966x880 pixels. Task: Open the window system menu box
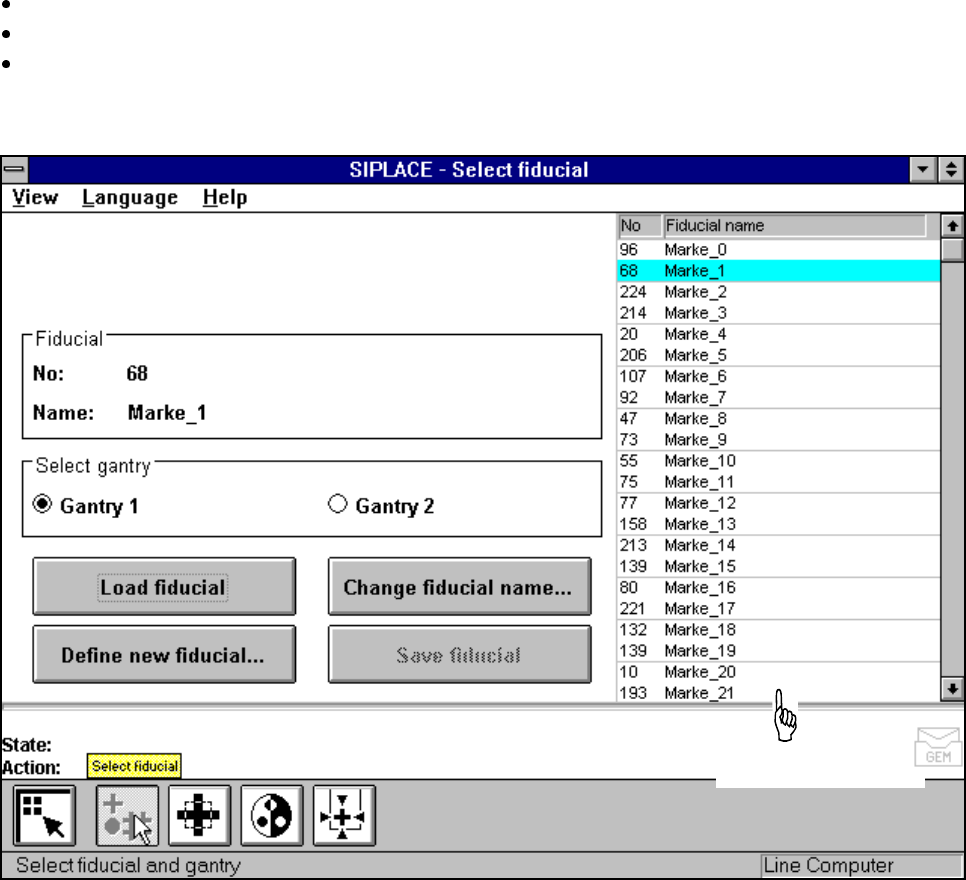pyautogui.click(x=14, y=169)
